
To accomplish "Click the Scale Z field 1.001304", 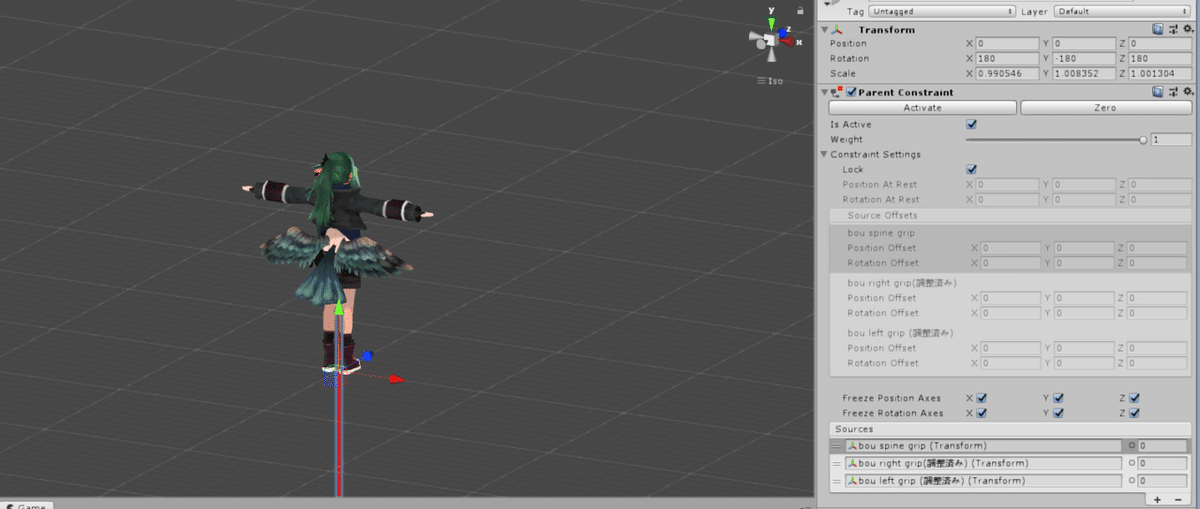I will pyautogui.click(x=1159, y=73).
